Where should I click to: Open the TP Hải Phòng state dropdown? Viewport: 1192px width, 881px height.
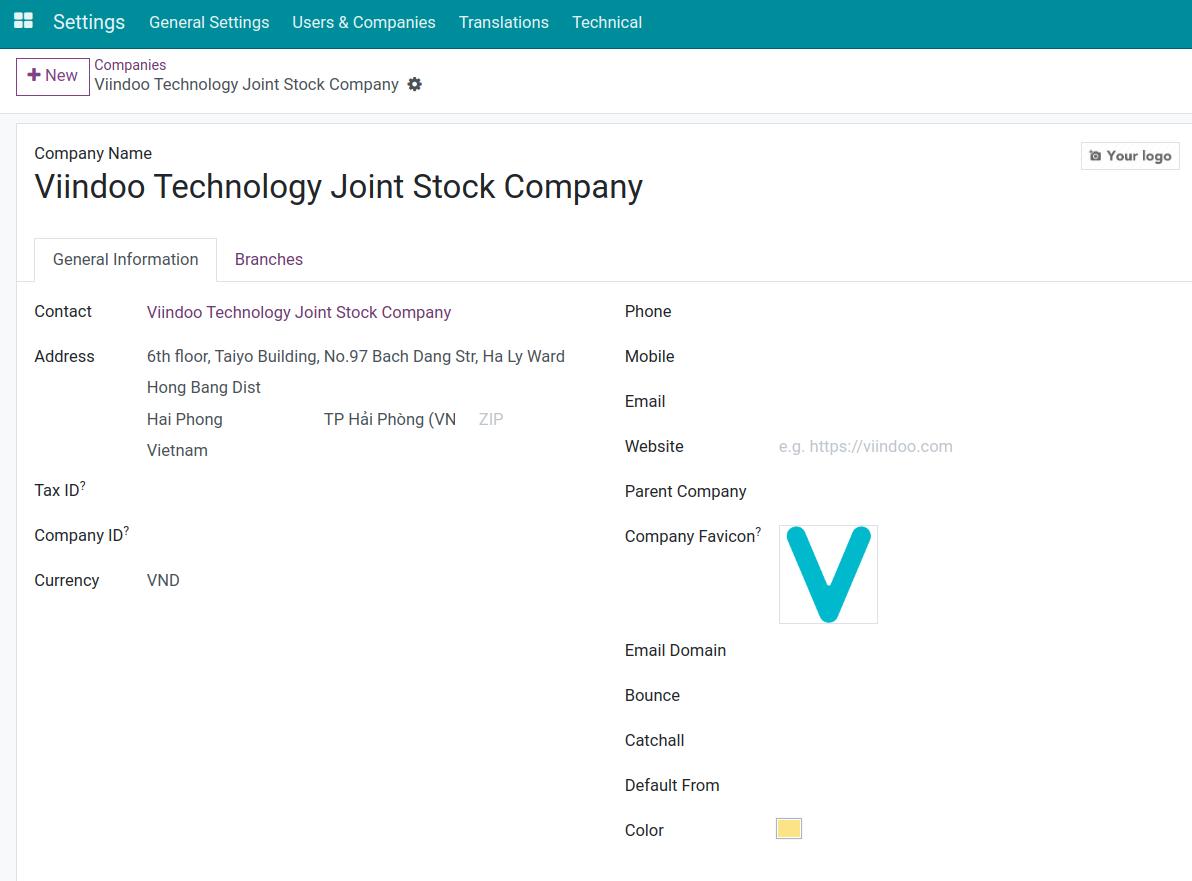(390, 420)
